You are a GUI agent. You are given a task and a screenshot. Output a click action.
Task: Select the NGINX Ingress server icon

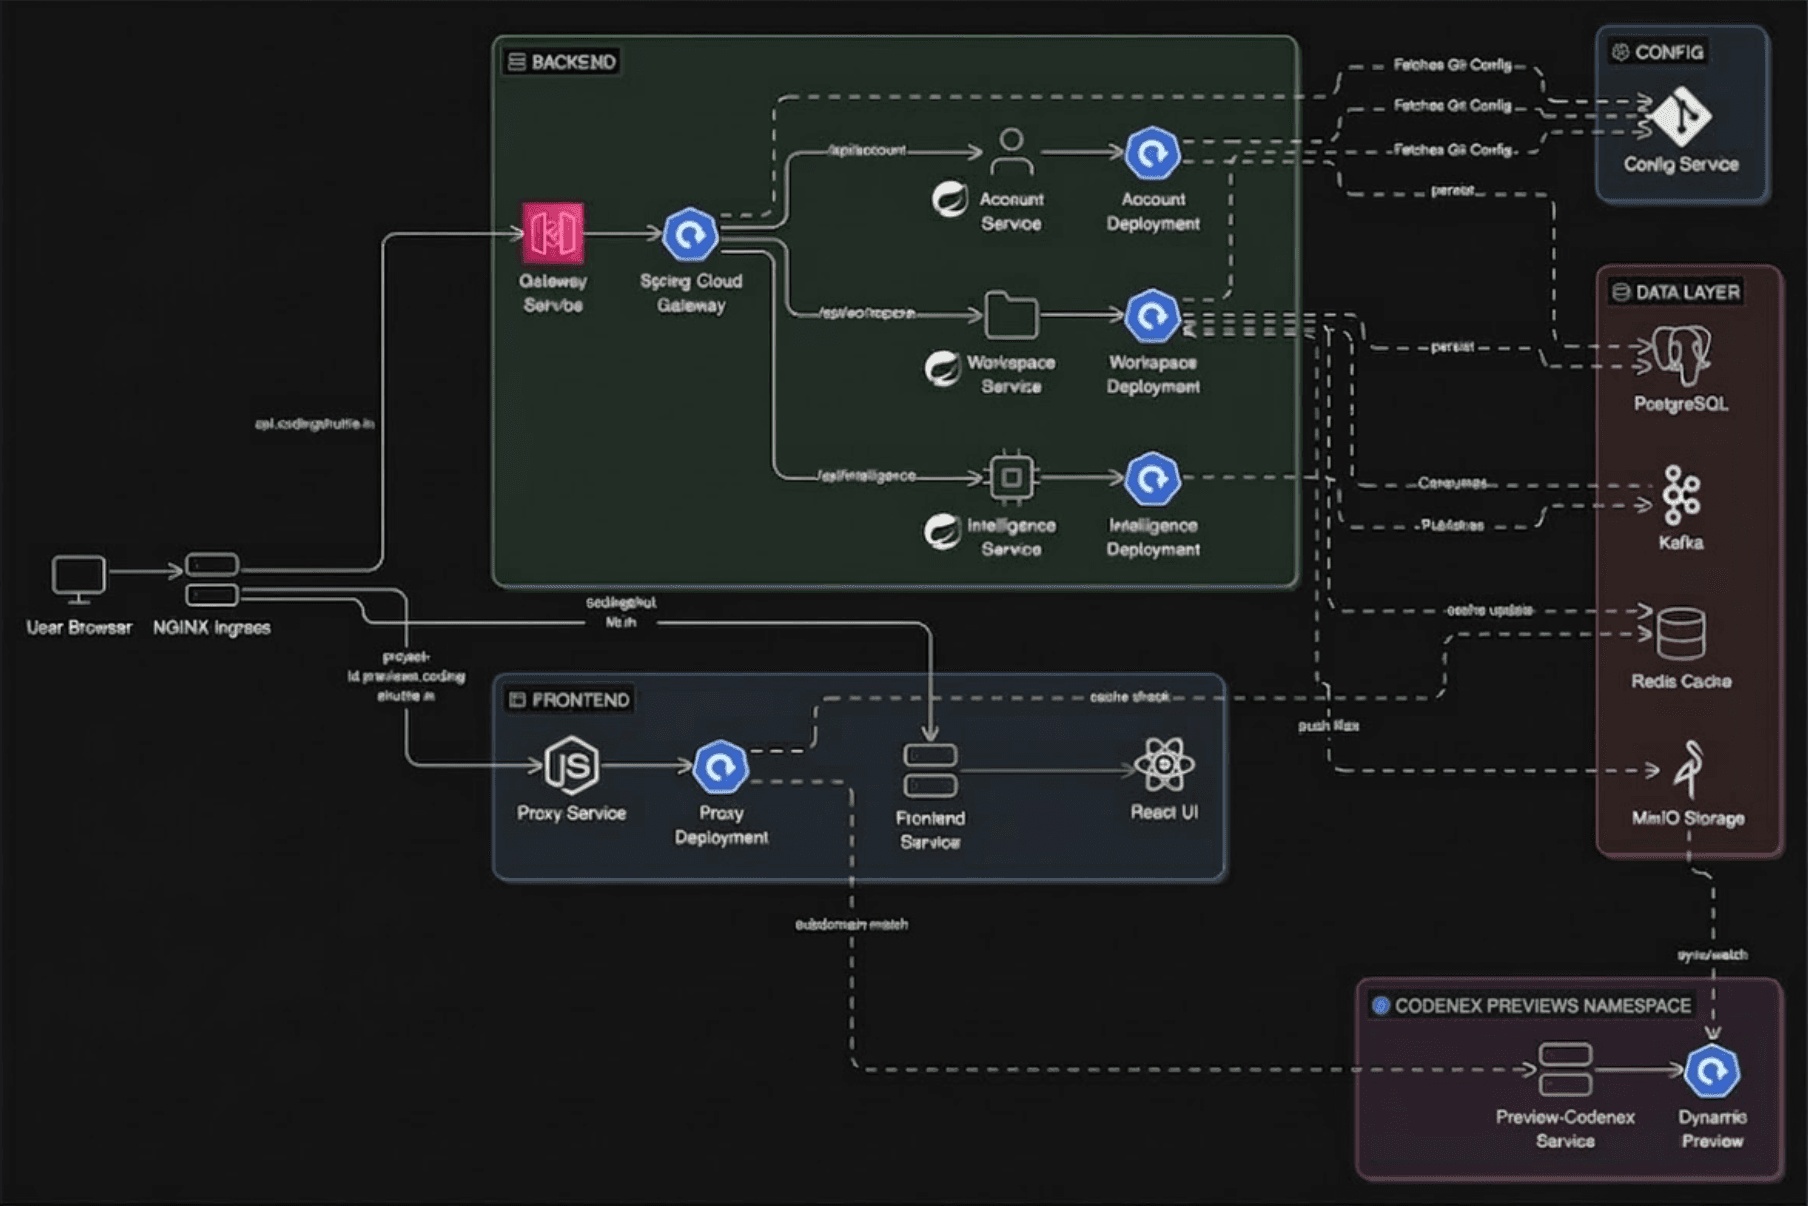(212, 580)
